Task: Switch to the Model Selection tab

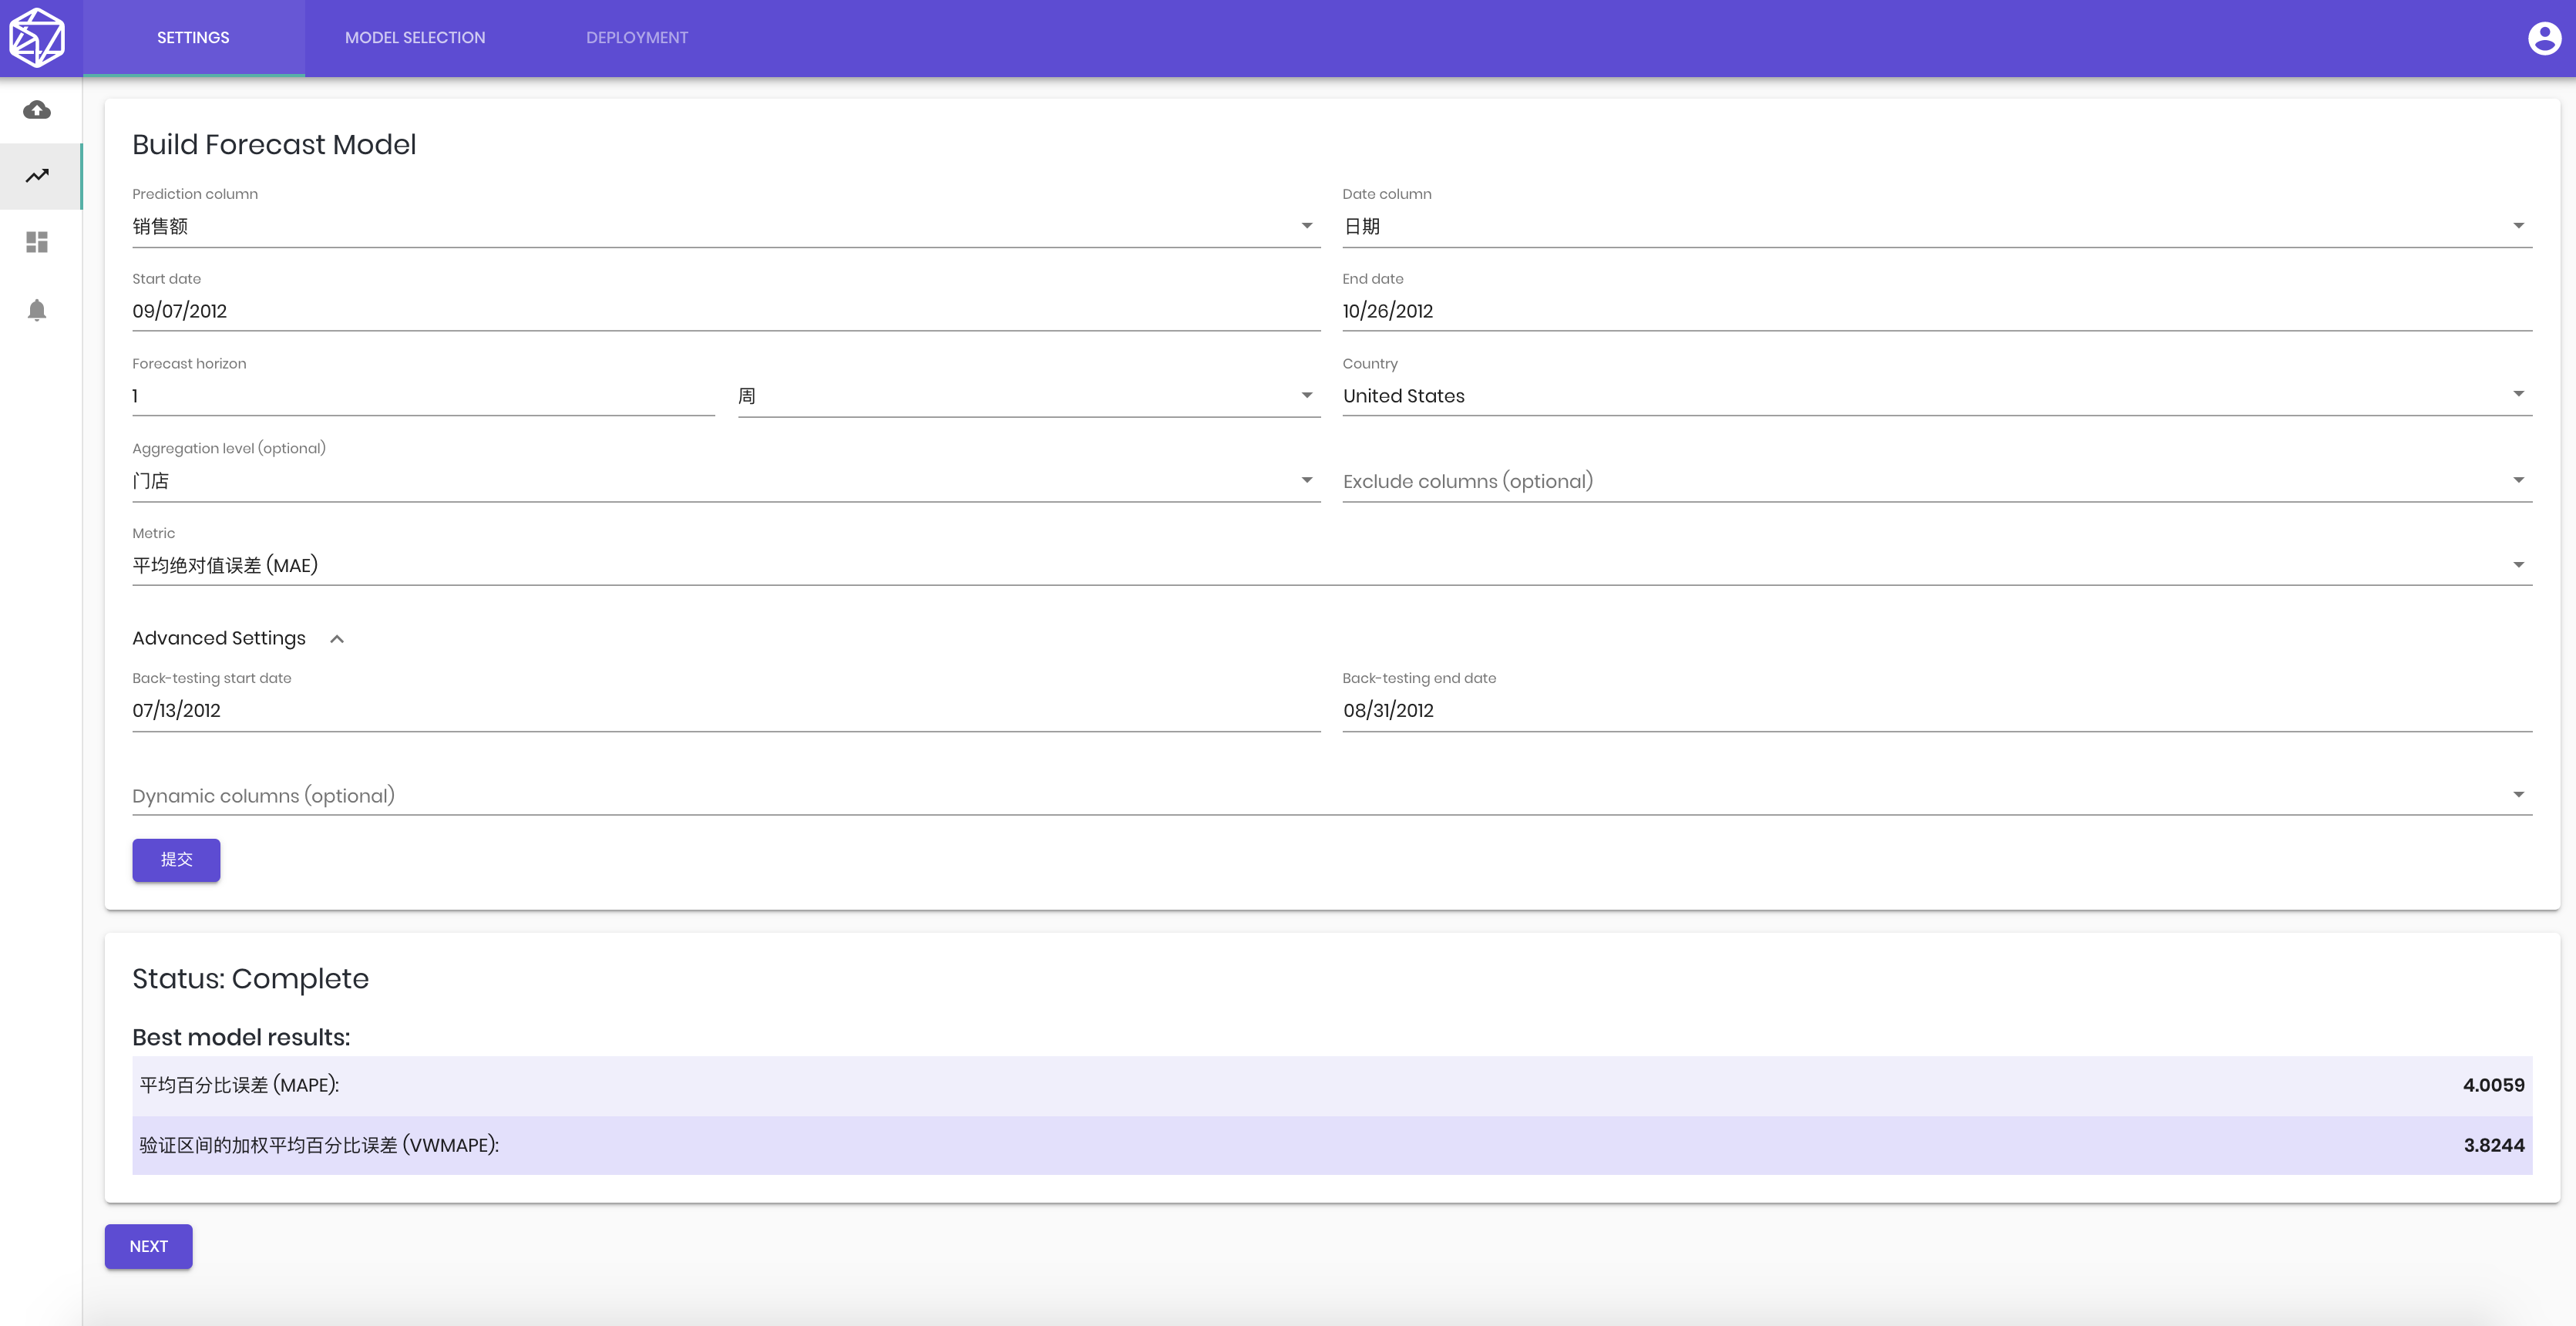Action: (x=415, y=38)
